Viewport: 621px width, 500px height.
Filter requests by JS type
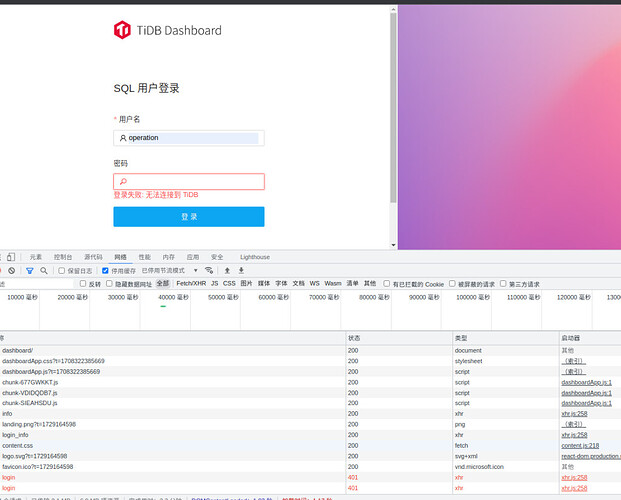[215, 283]
